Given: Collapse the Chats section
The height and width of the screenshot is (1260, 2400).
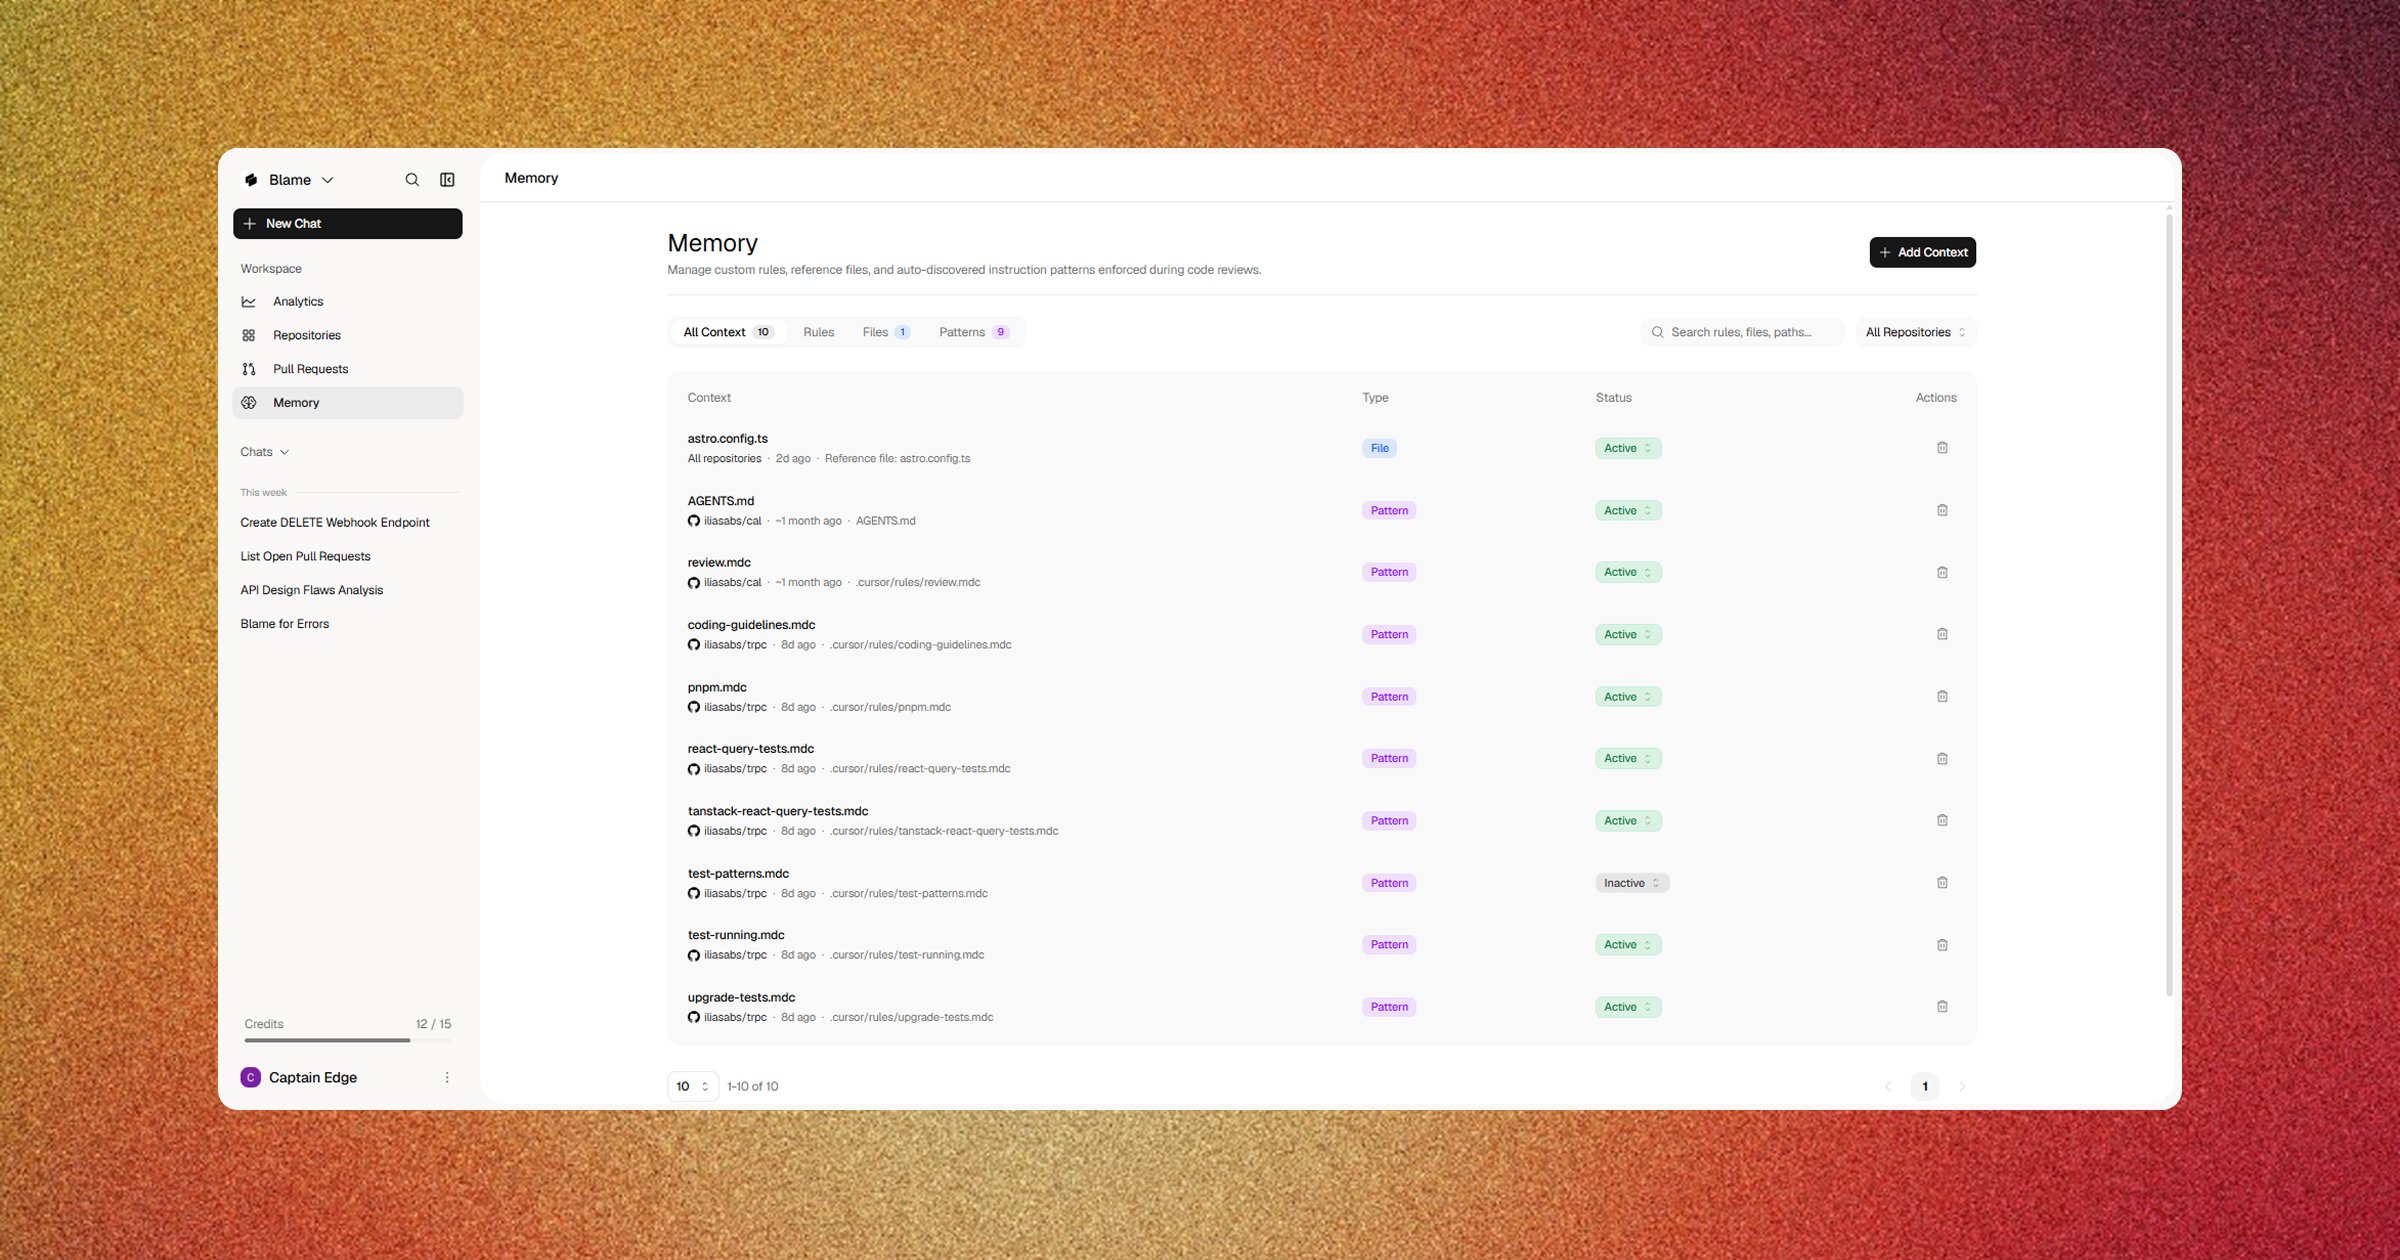Looking at the screenshot, I should click(x=265, y=452).
